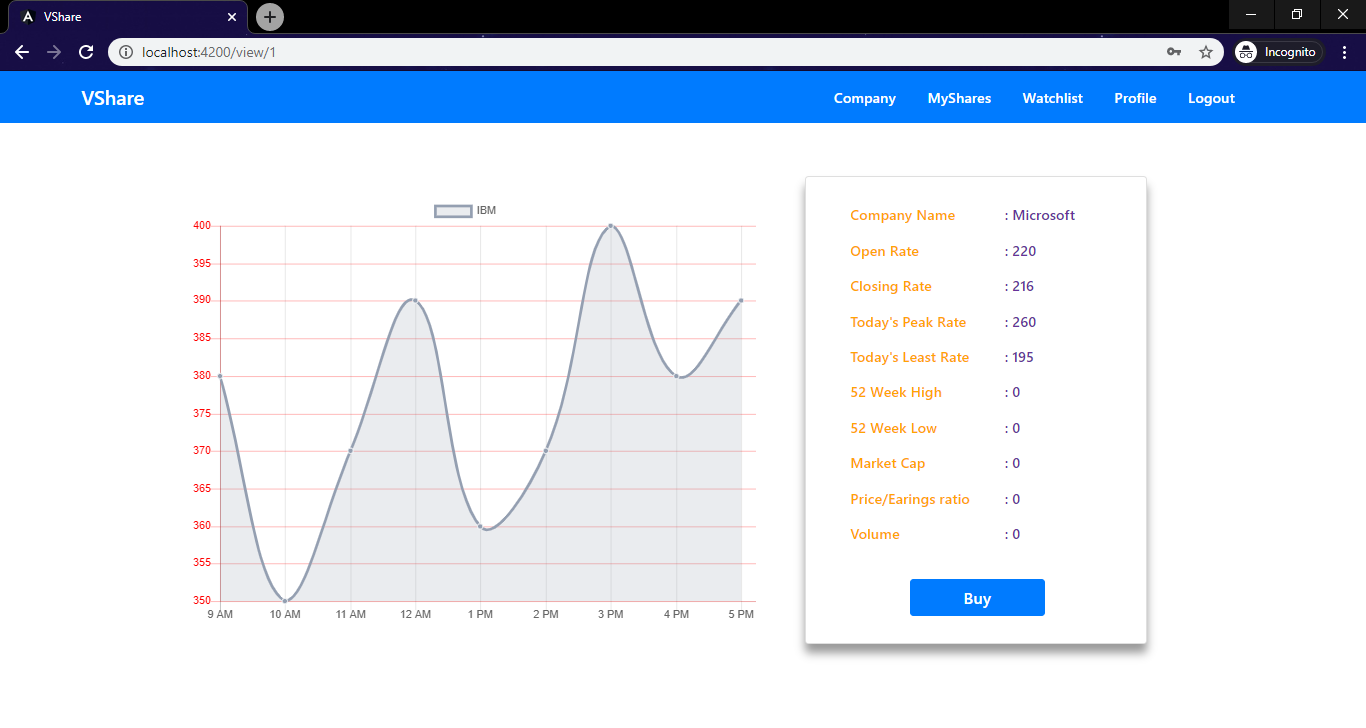Select the VShare browser tab
The height and width of the screenshot is (728, 1366).
pos(128,17)
